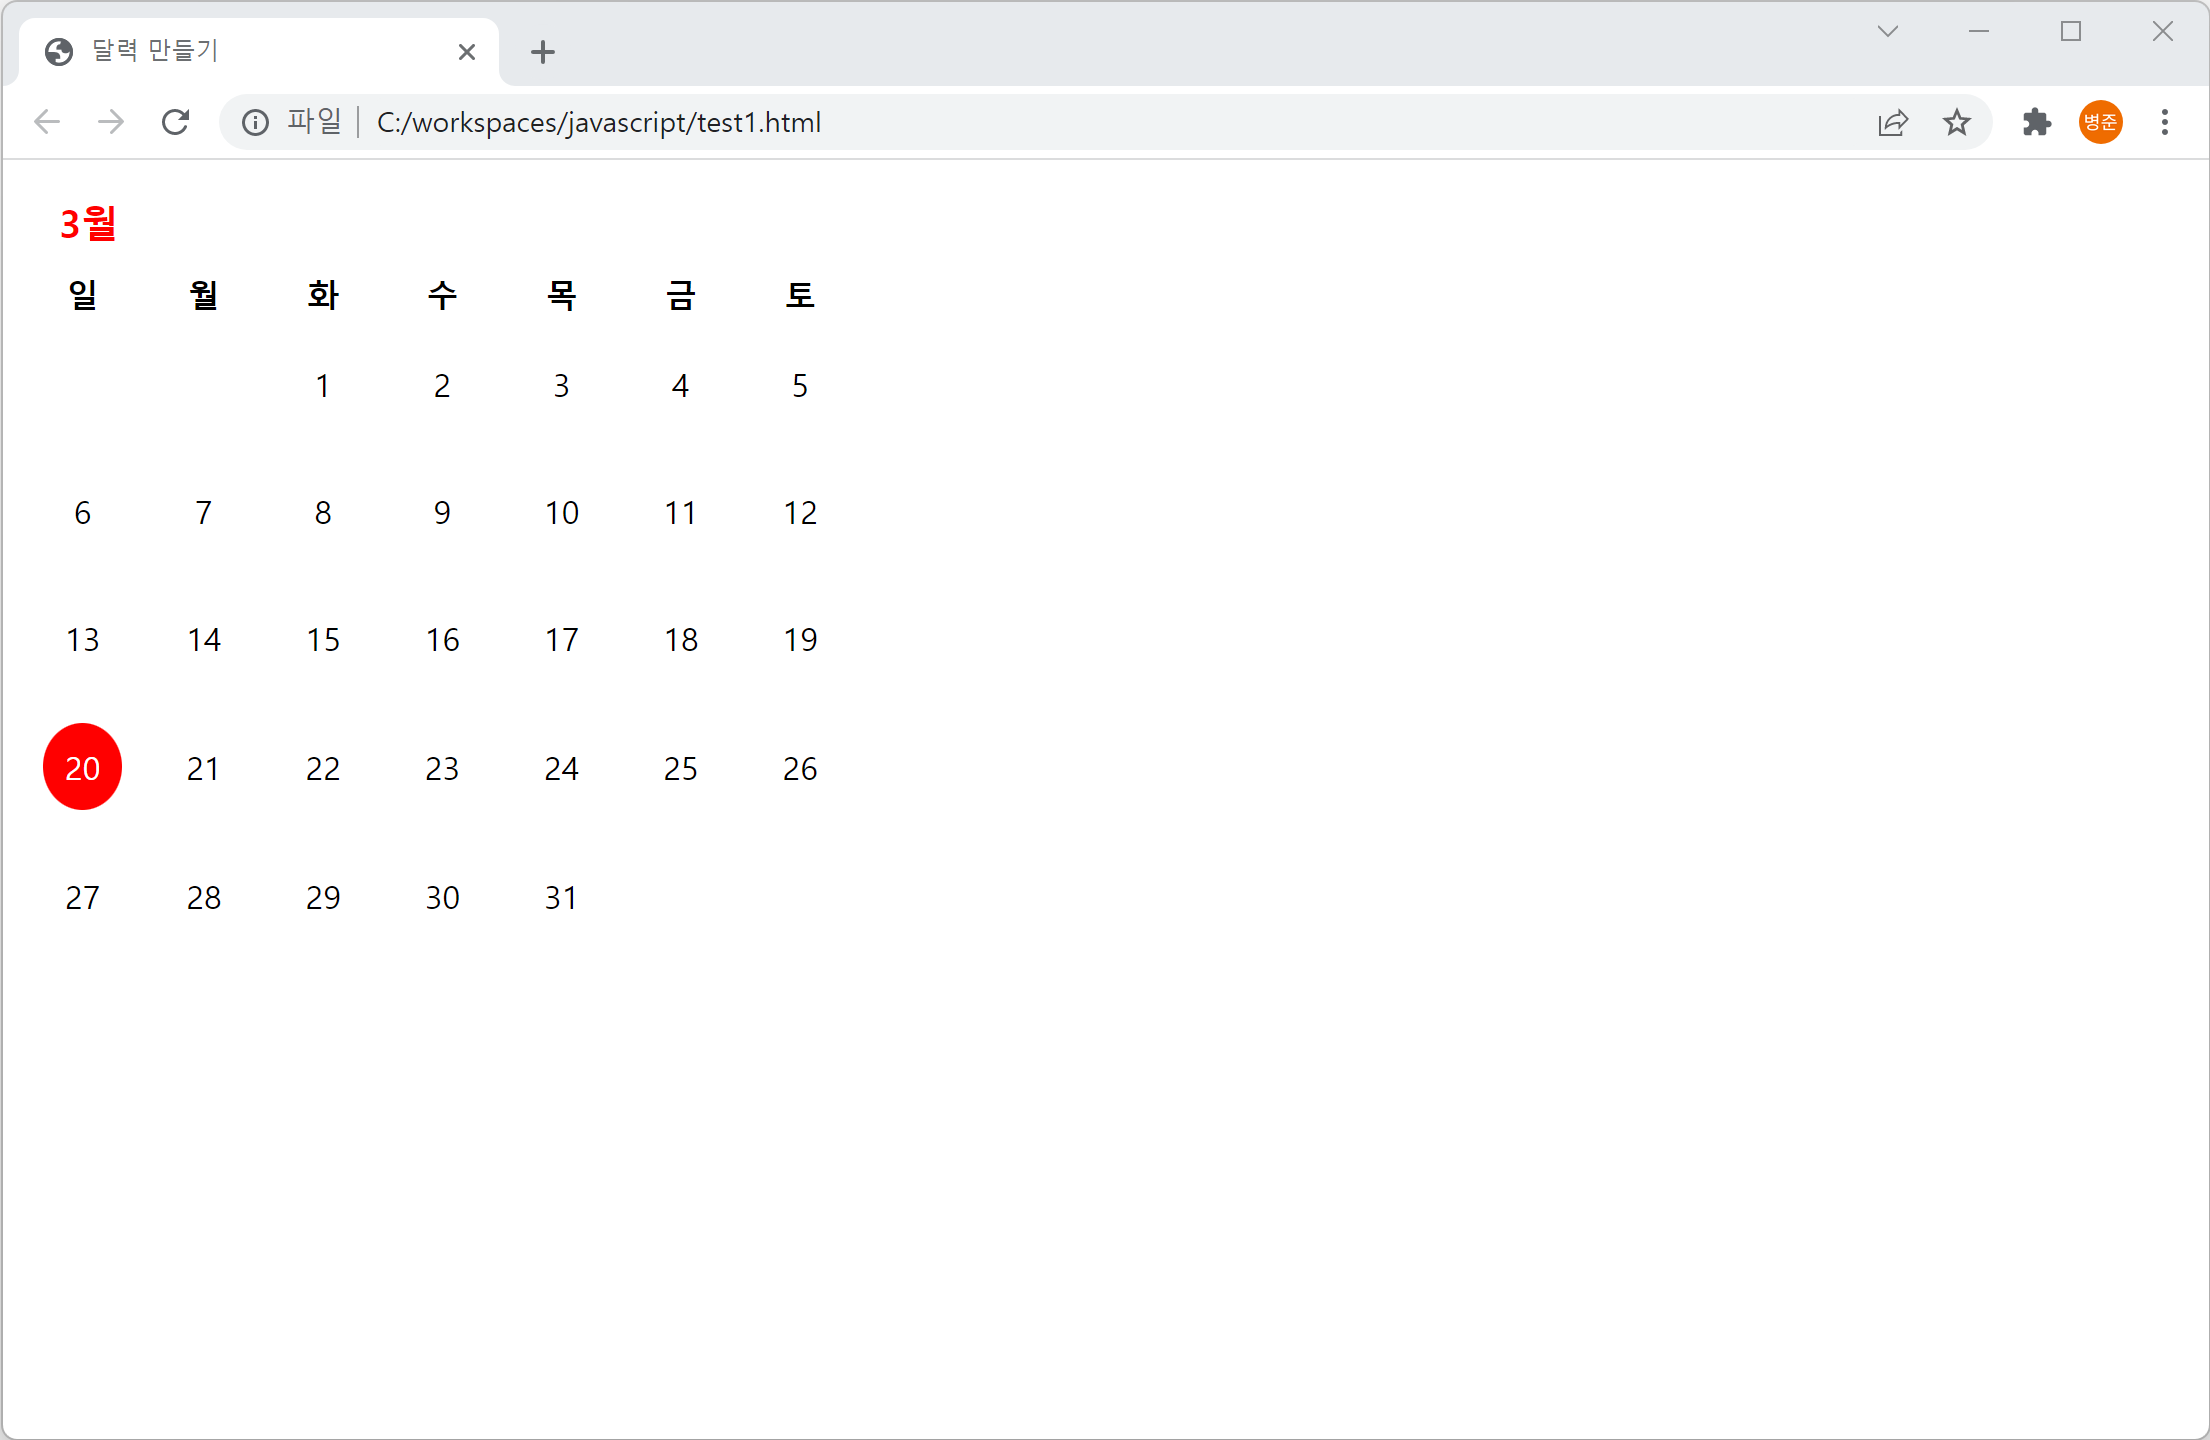Open Chrome's three-dot menu
This screenshot has width=2210, height=1440.
2164,122
